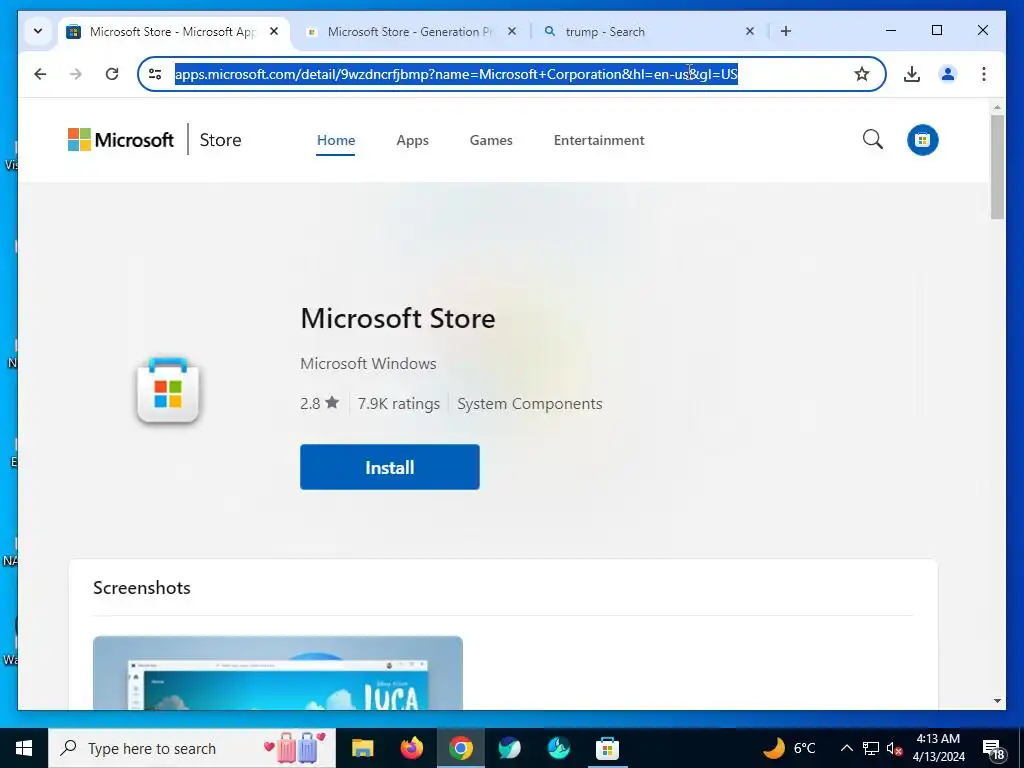The height and width of the screenshot is (768, 1024).
Task: Open Chrome profile menu
Action: click(x=948, y=74)
